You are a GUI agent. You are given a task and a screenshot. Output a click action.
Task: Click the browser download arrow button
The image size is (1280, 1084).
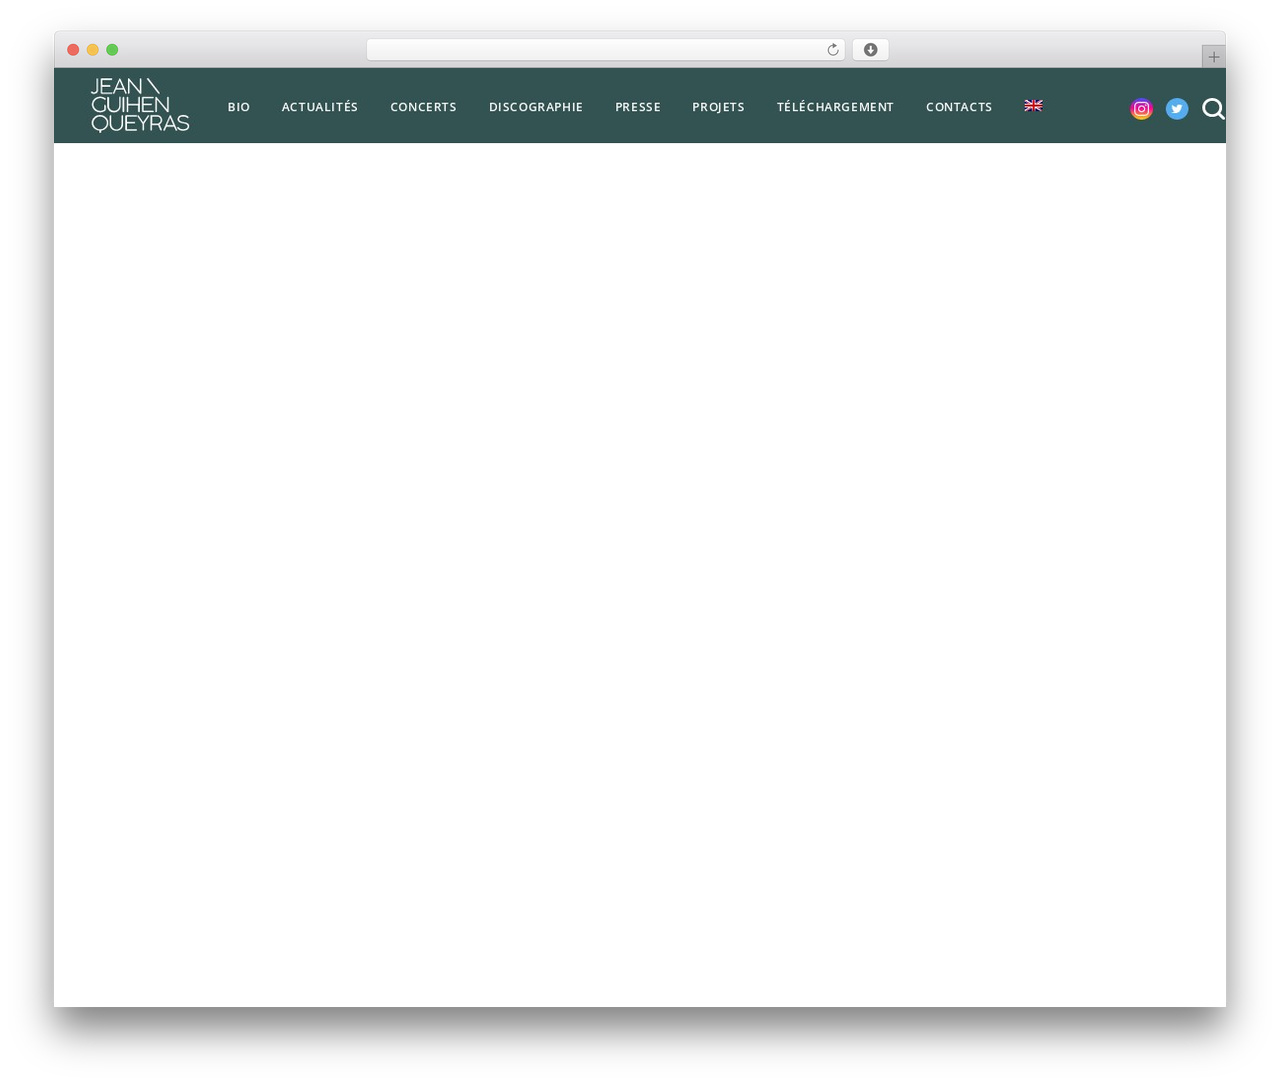coord(870,50)
